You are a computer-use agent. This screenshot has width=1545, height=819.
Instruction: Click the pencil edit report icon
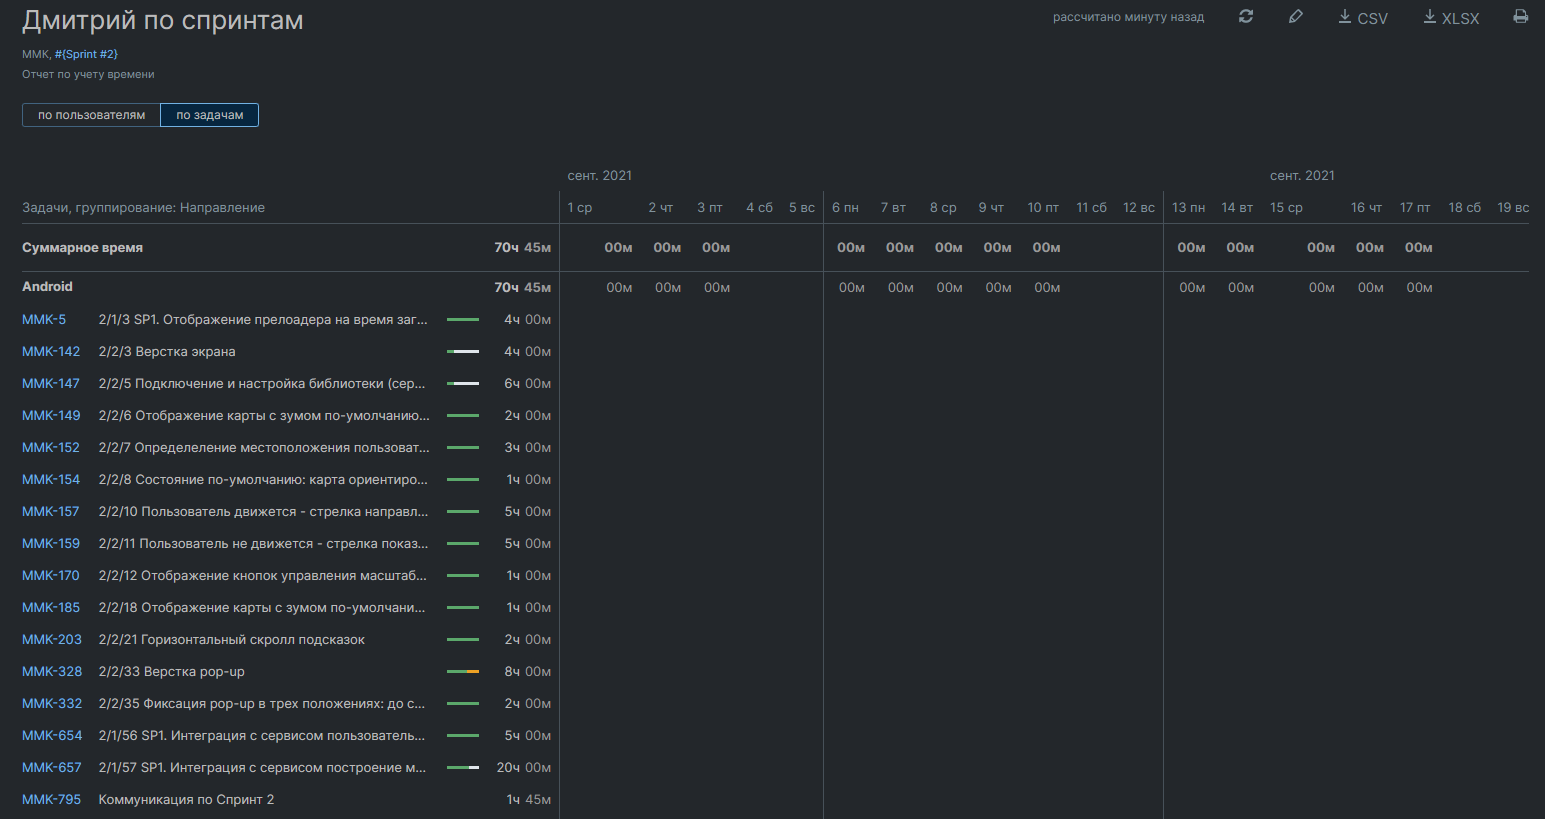[1295, 17]
